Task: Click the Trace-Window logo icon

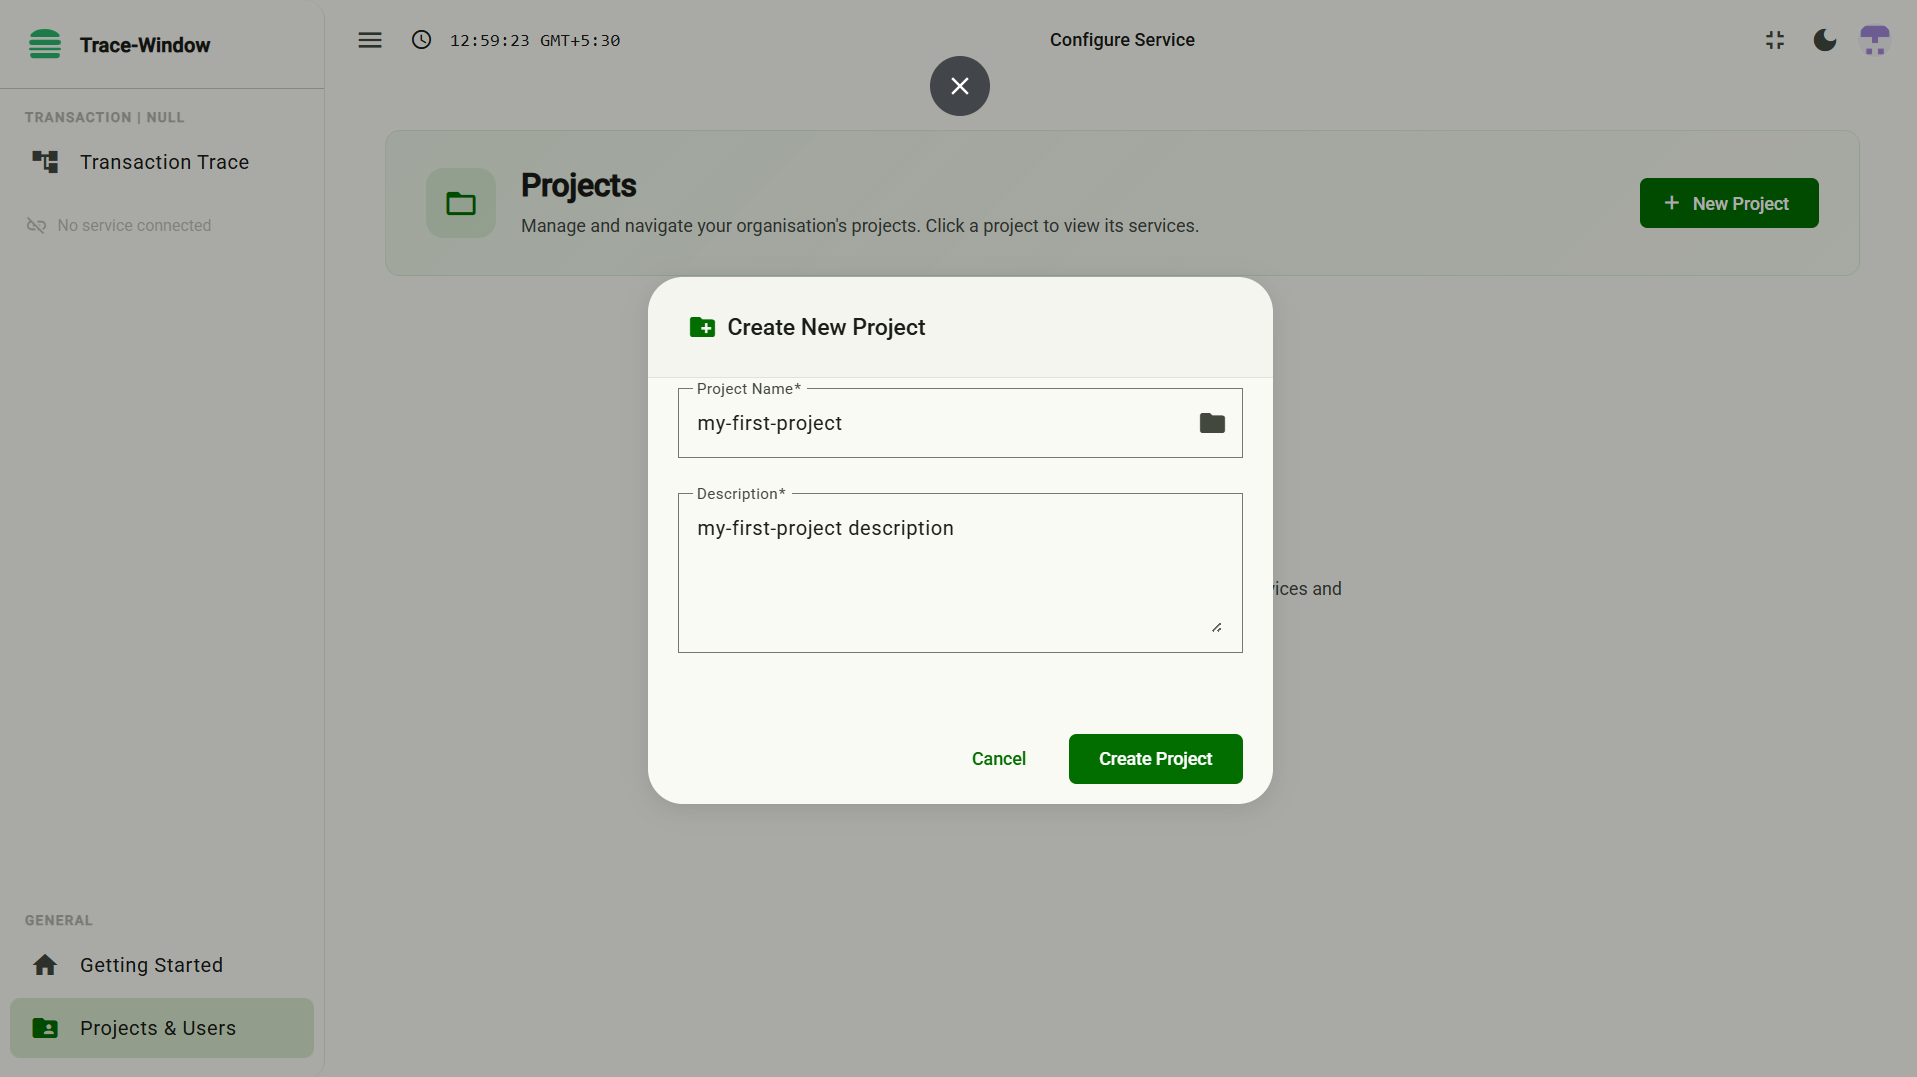Action: tap(45, 44)
